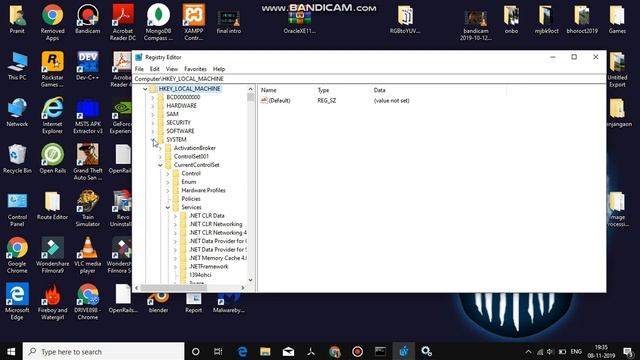Select the (Default) value icon in Registry Editor
This screenshot has height=360, width=640.
point(264,100)
